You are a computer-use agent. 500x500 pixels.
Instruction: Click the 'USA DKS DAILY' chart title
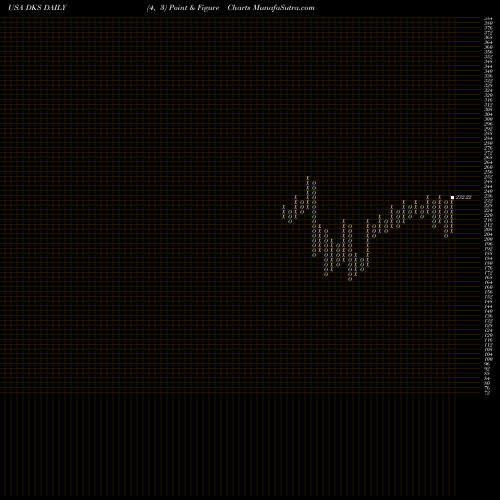[x=37, y=8]
